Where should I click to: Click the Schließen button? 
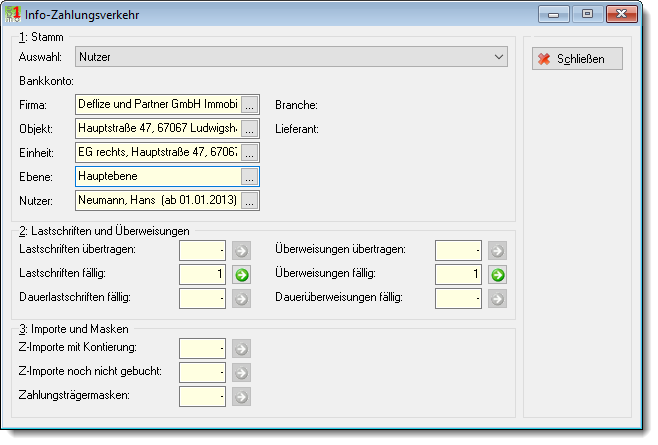tap(577, 59)
